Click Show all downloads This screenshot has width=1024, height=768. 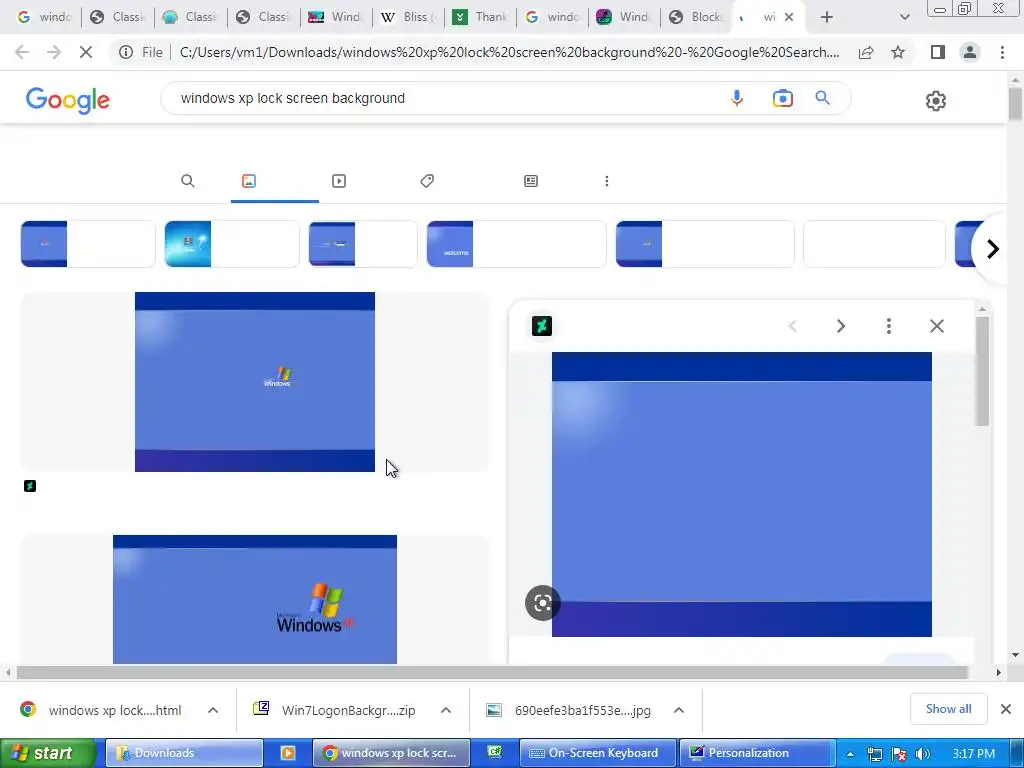tap(948, 709)
